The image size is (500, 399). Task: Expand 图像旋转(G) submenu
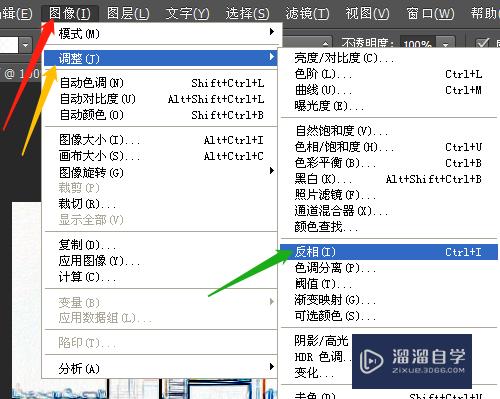[161, 172]
